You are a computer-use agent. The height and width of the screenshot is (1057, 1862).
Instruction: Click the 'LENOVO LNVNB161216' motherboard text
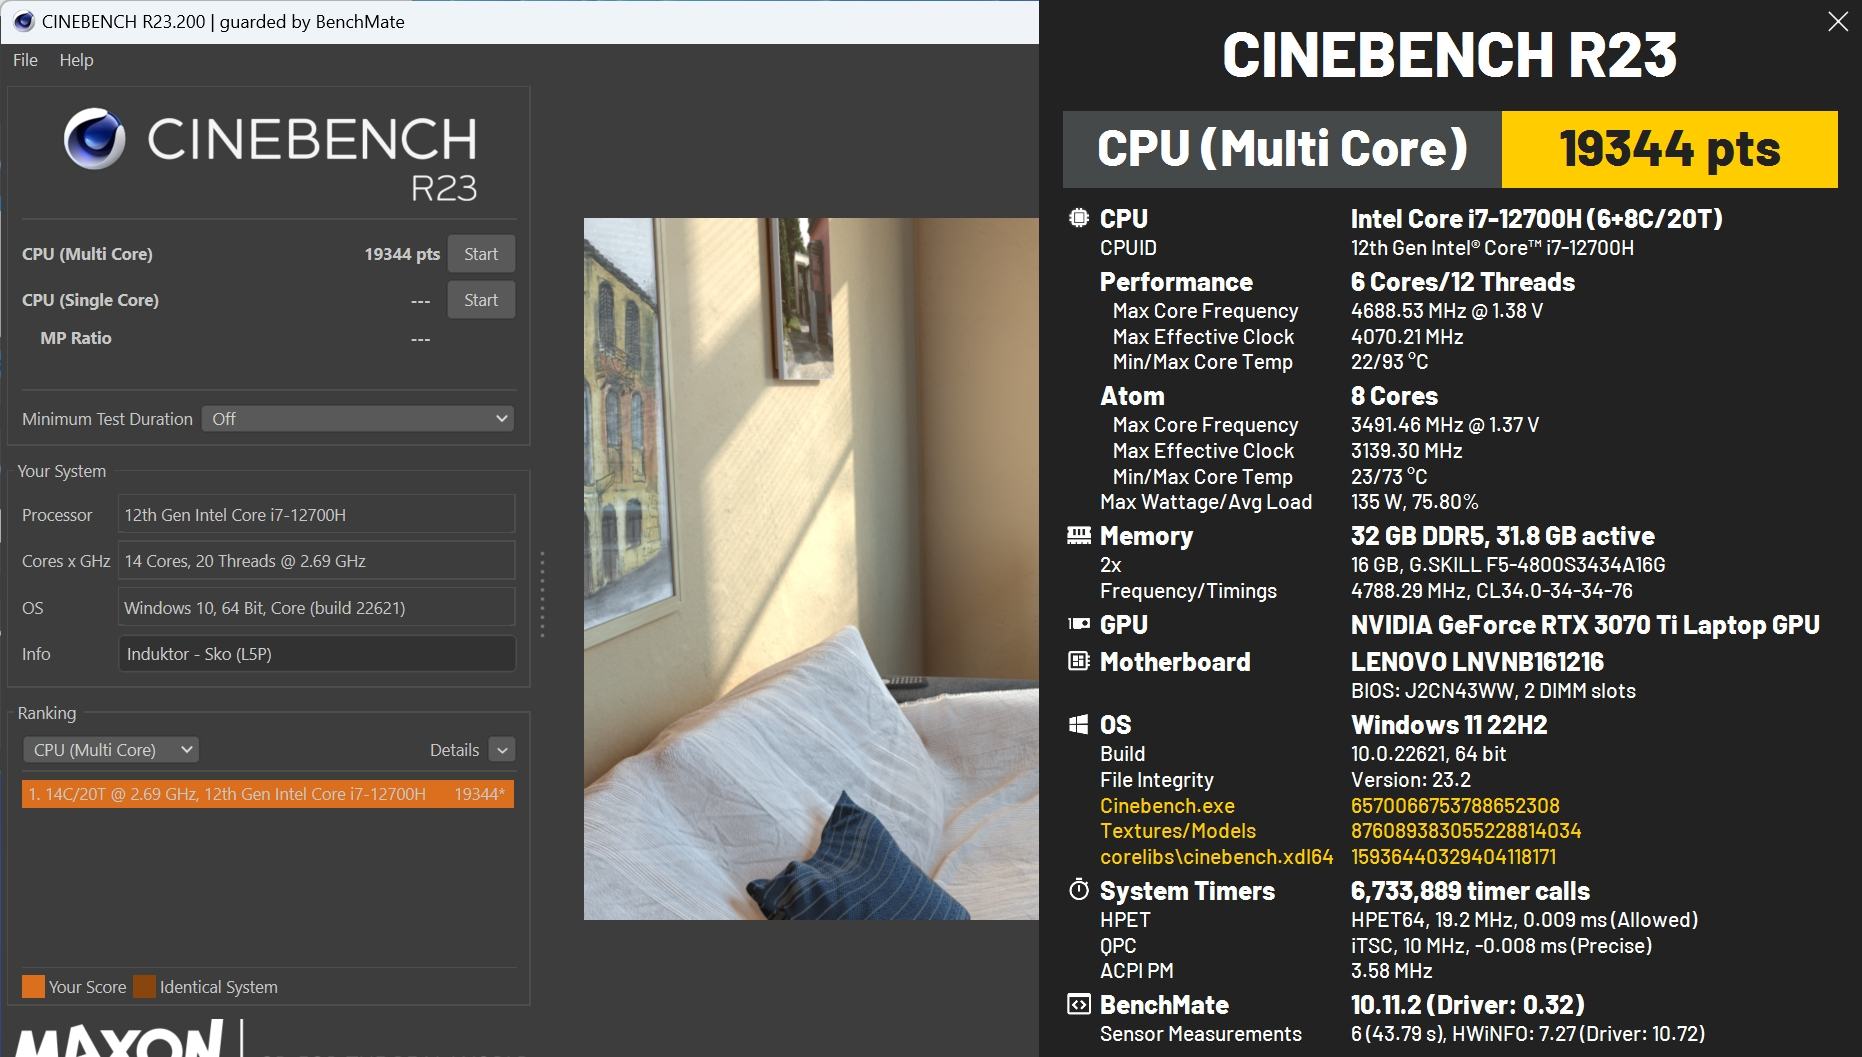click(x=1477, y=662)
